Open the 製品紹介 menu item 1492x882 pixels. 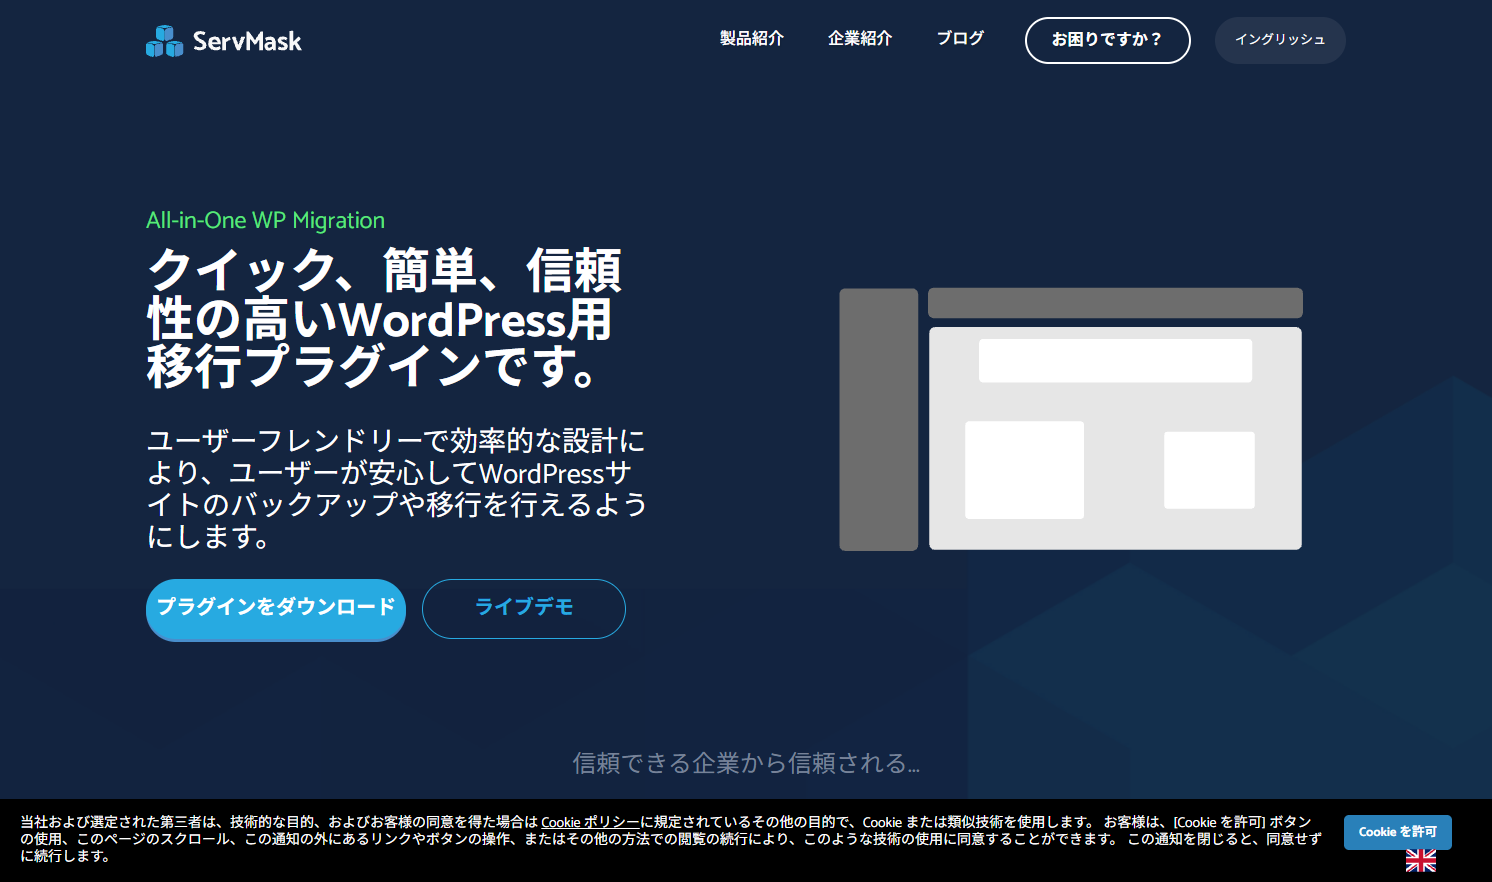point(752,38)
